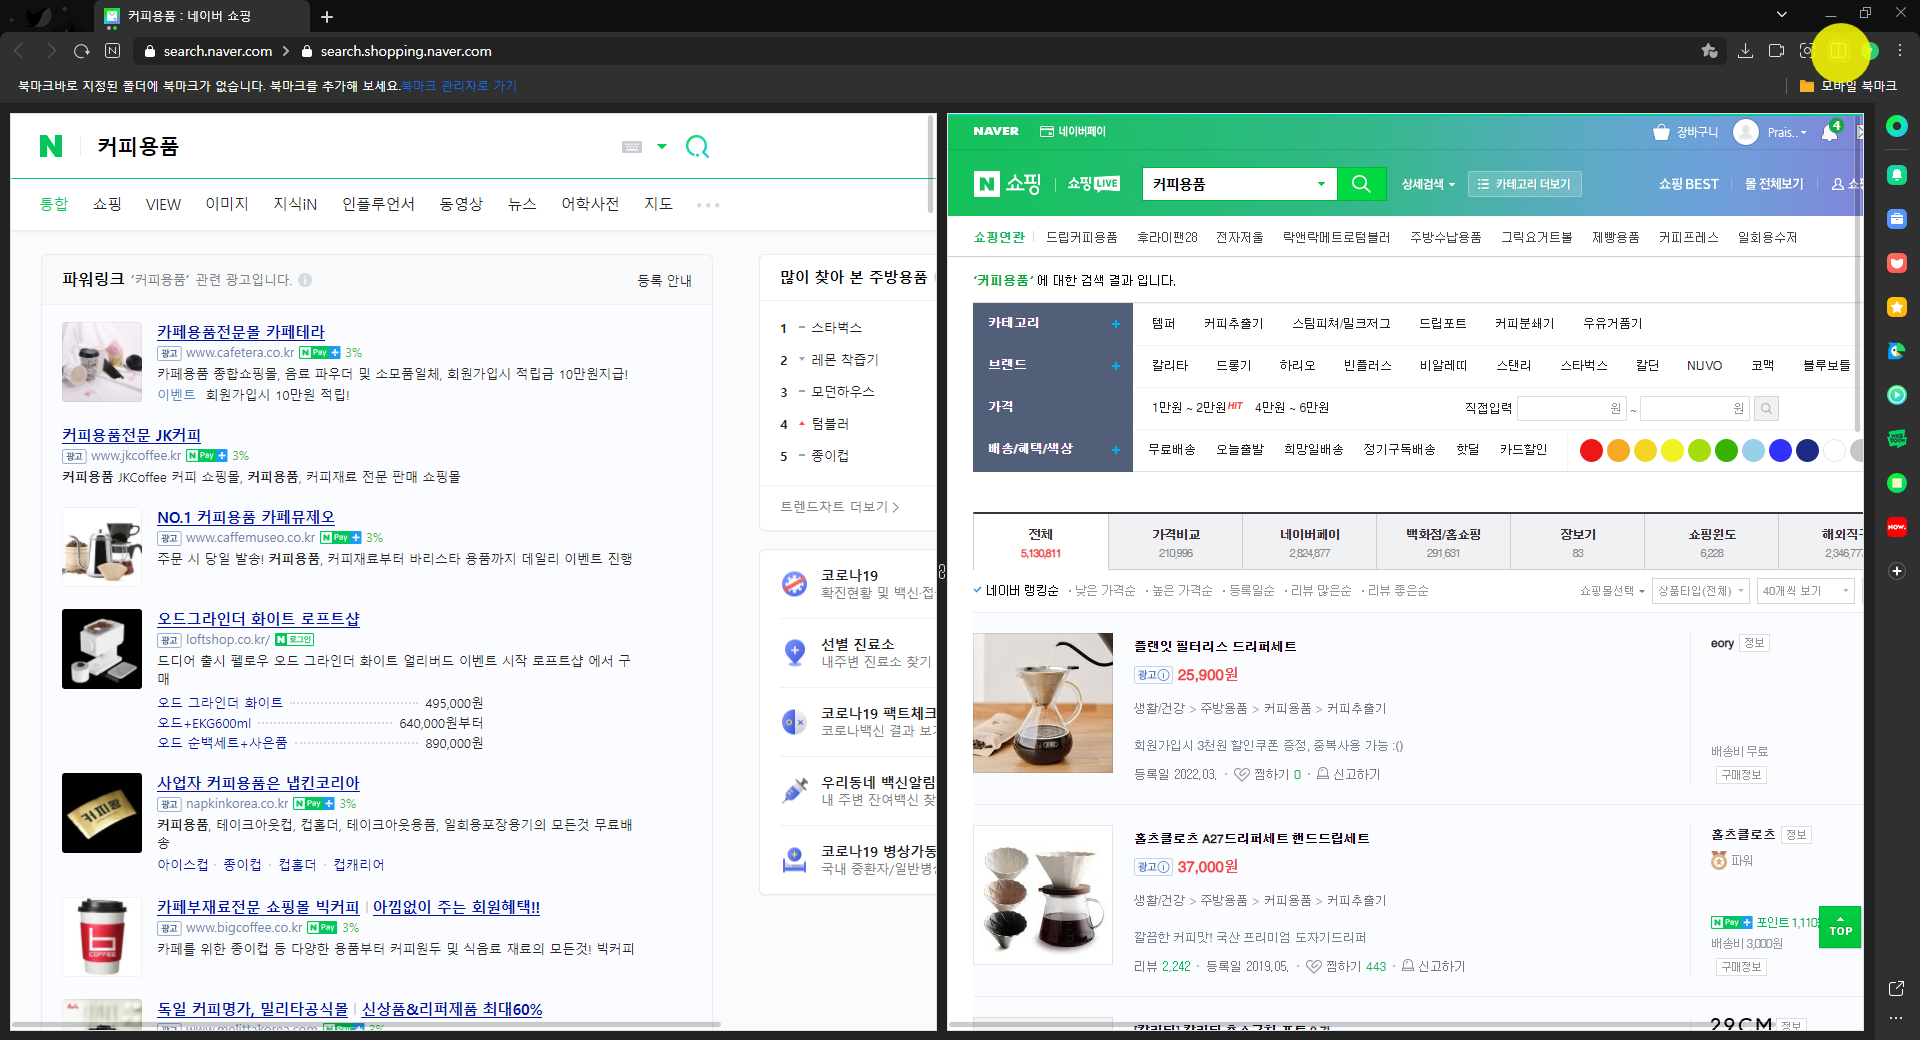
Task: Open the 상품타입(전체) dropdown
Action: point(1700,591)
